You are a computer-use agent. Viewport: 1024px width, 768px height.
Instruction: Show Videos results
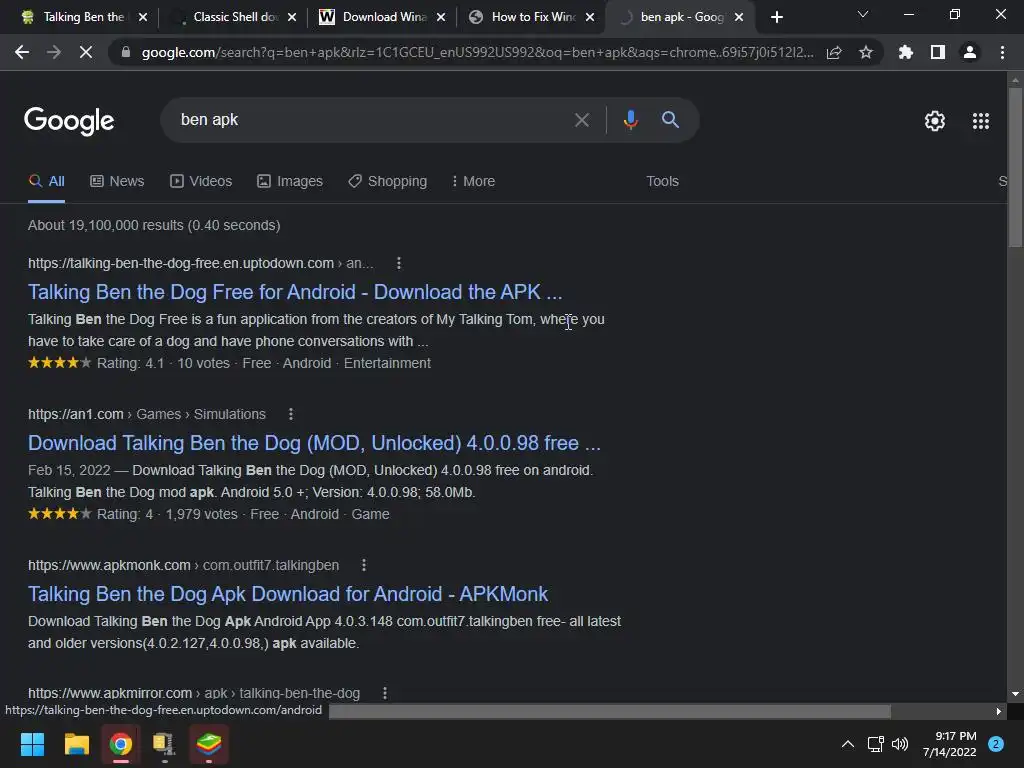coord(201,181)
